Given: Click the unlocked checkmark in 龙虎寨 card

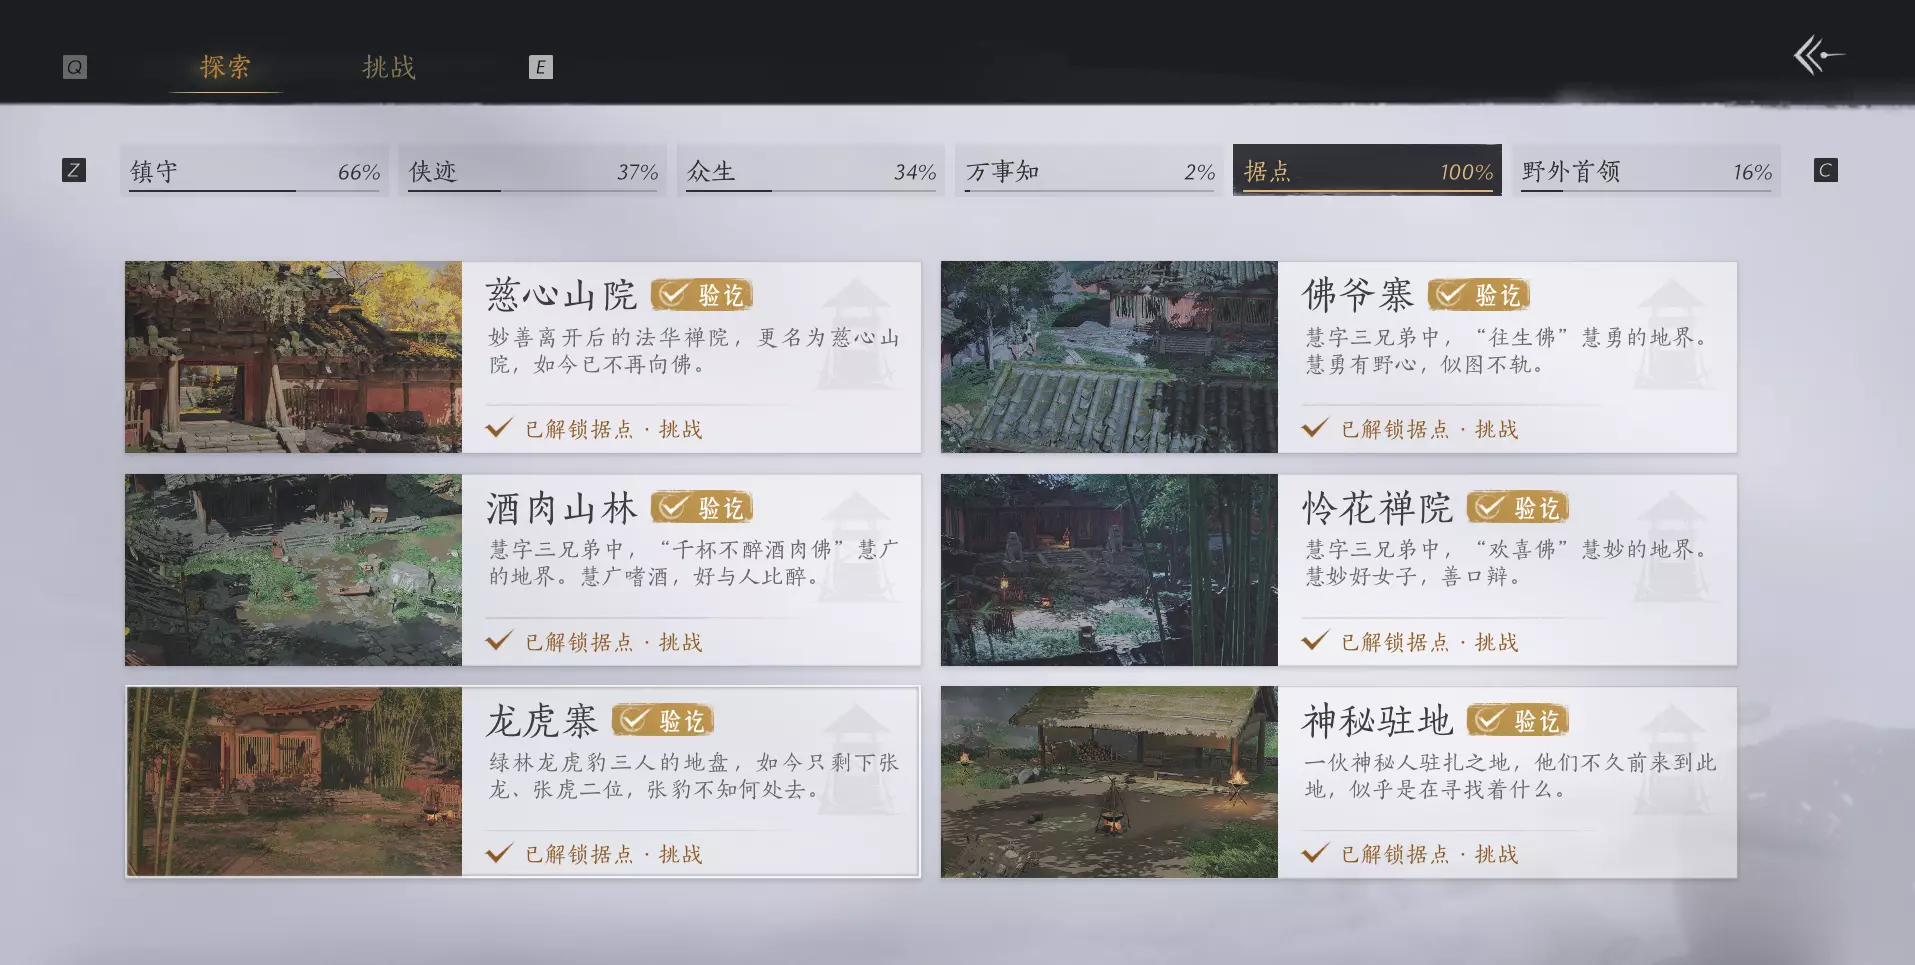Looking at the screenshot, I should (x=499, y=853).
